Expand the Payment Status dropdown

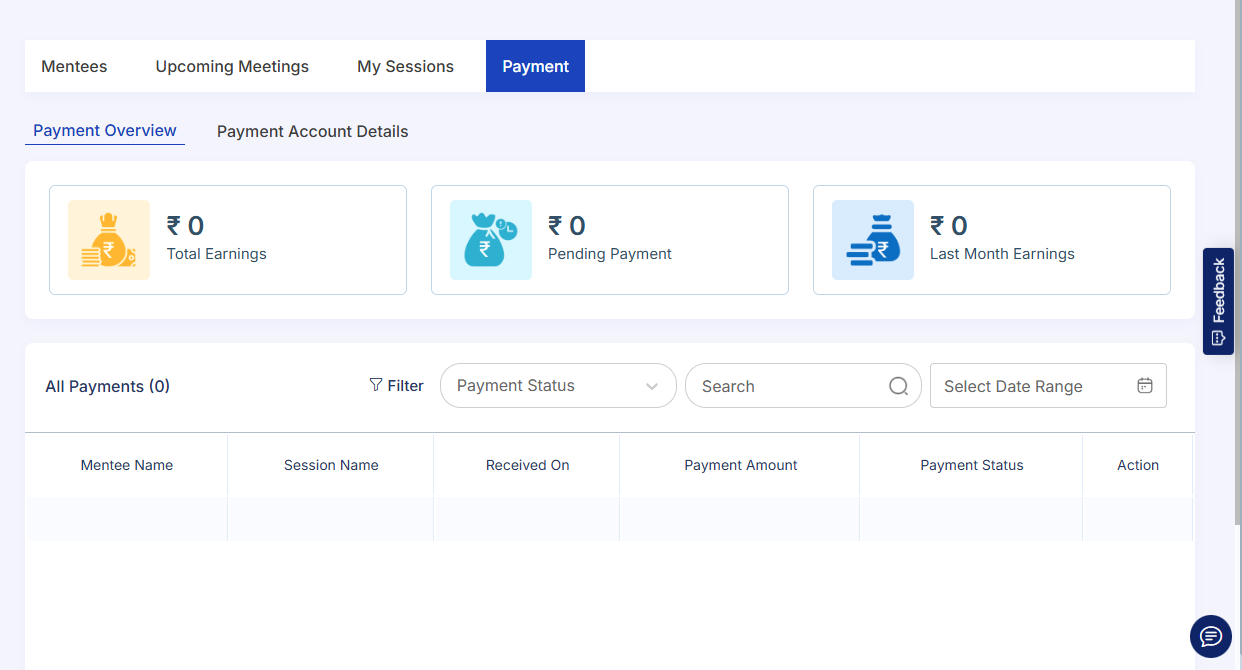coord(557,386)
